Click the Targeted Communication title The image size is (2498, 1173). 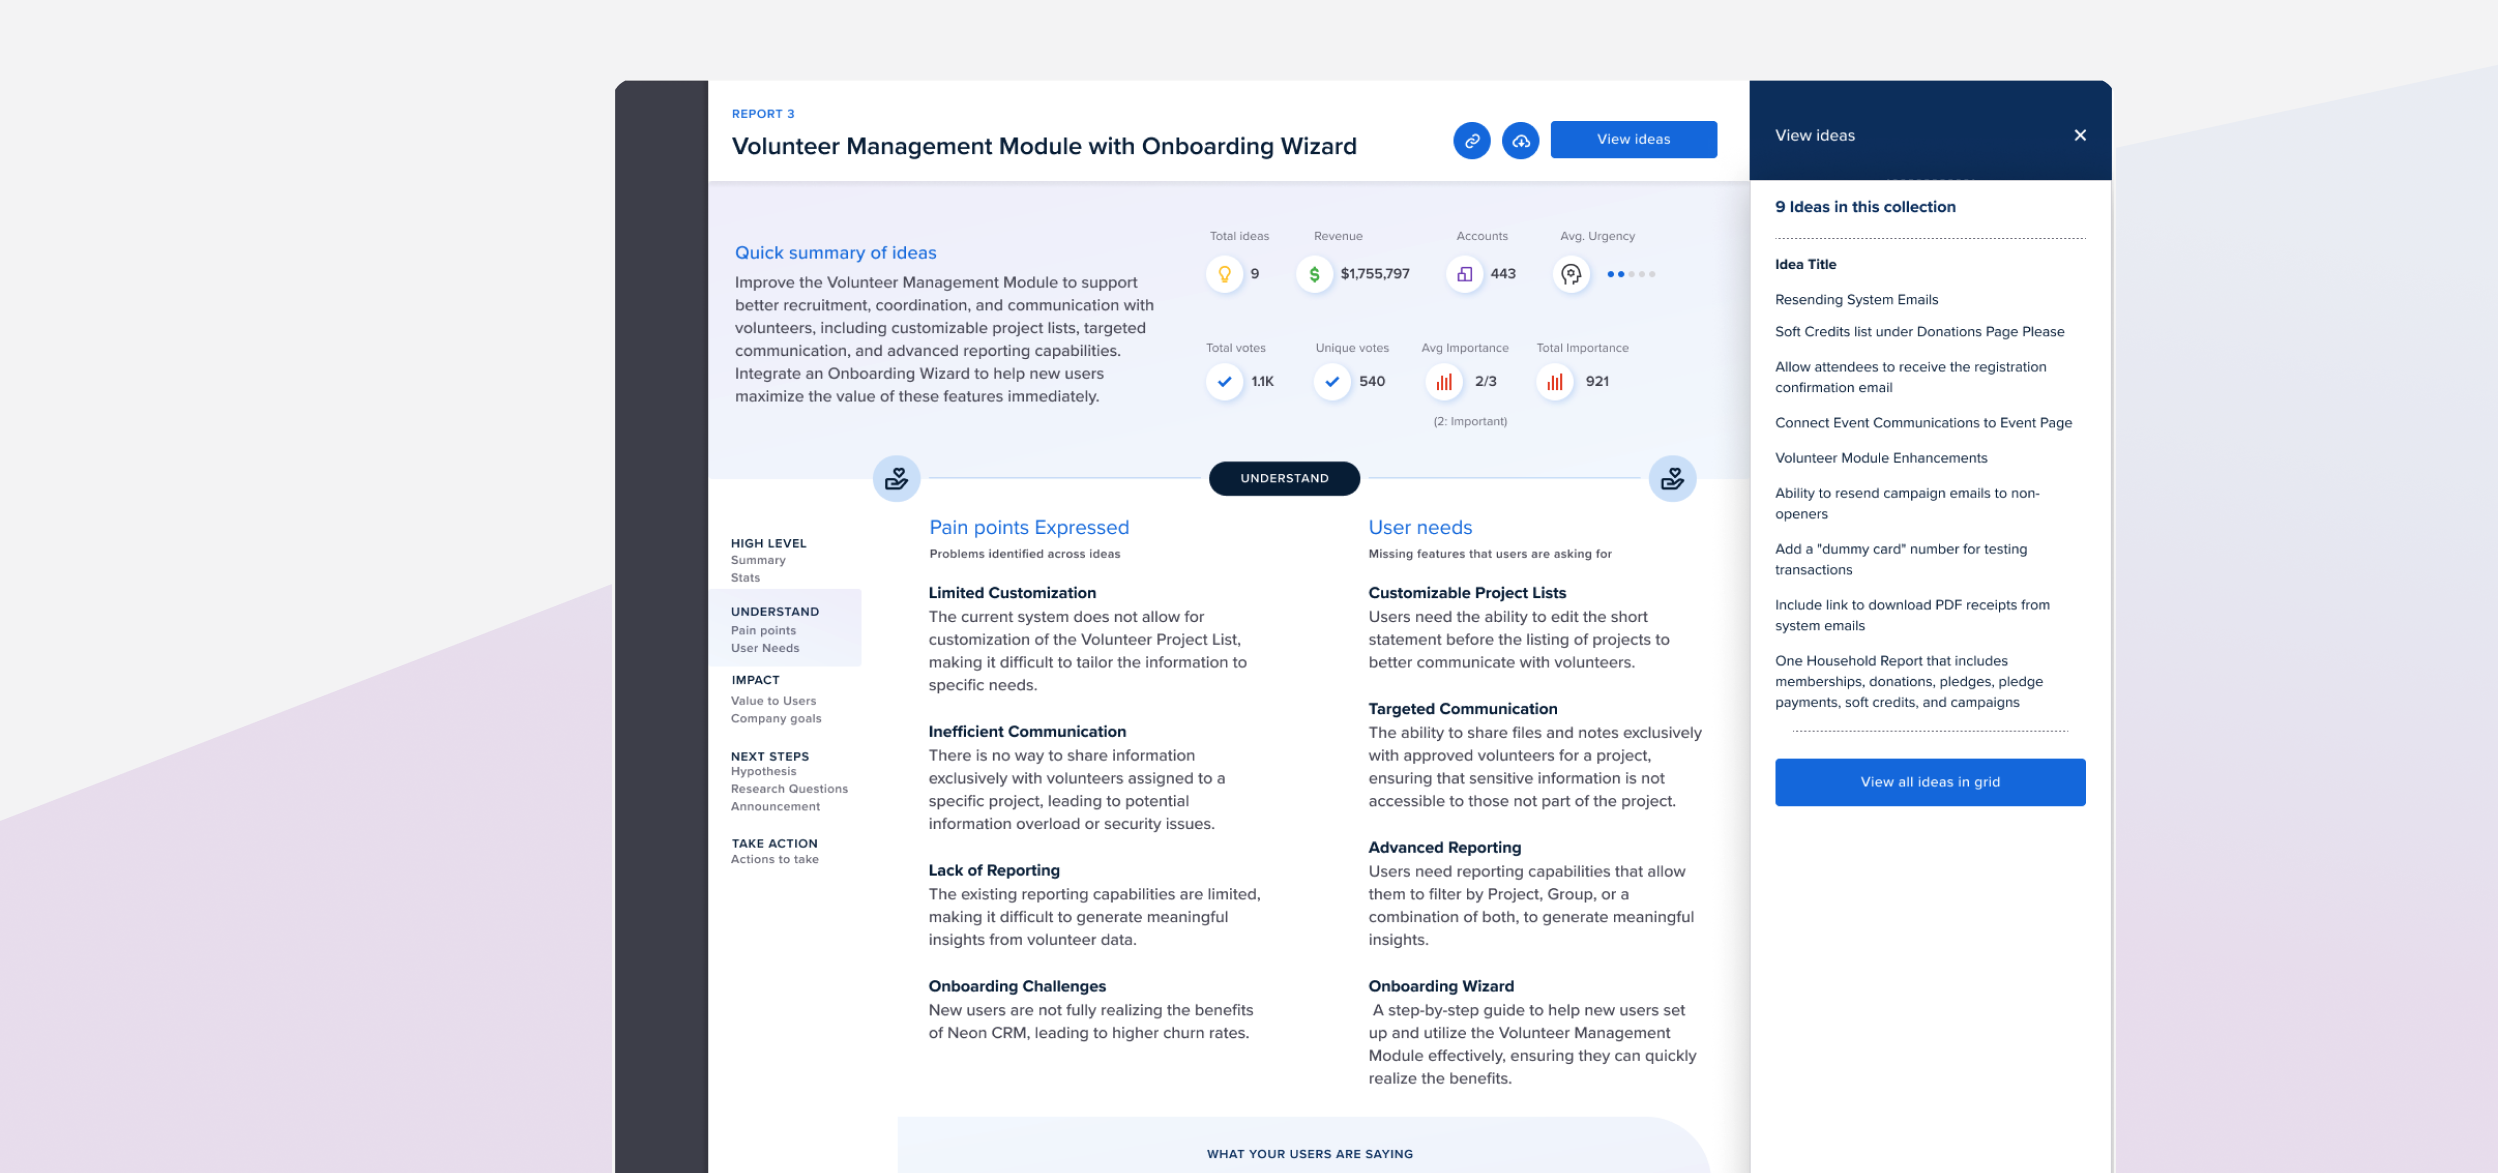1462,709
